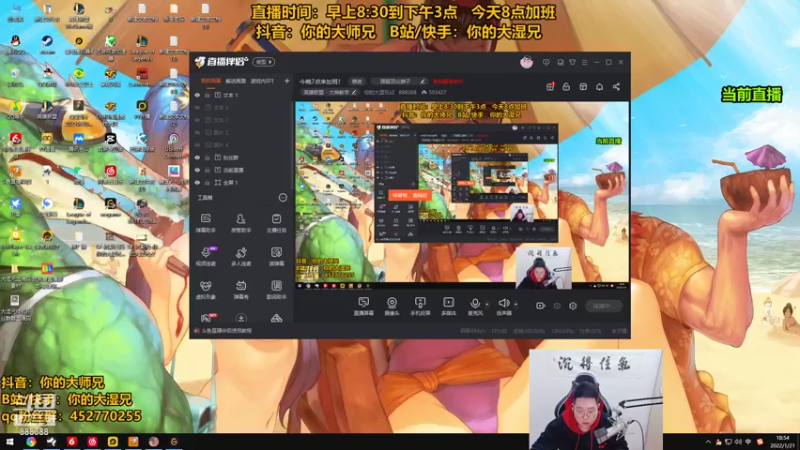Open the streamer avatar in title bar
This screenshot has height=450, width=800.
[x=527, y=62]
